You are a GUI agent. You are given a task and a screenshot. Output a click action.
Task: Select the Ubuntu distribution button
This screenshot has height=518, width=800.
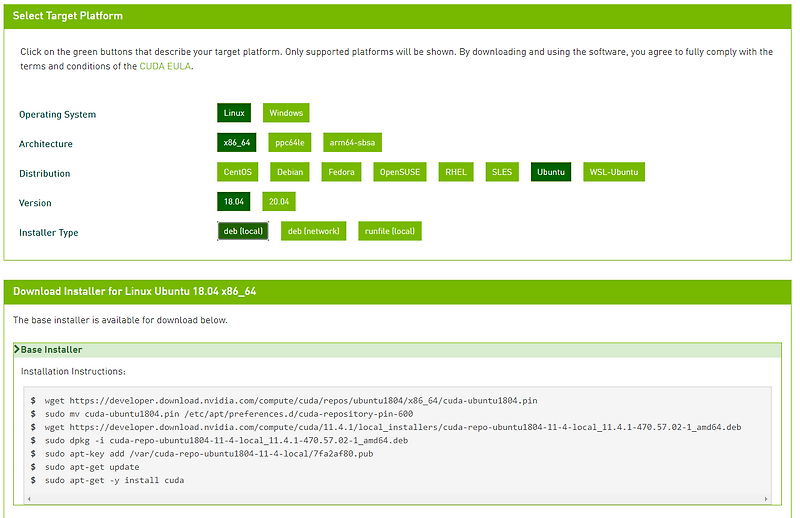[x=551, y=172]
